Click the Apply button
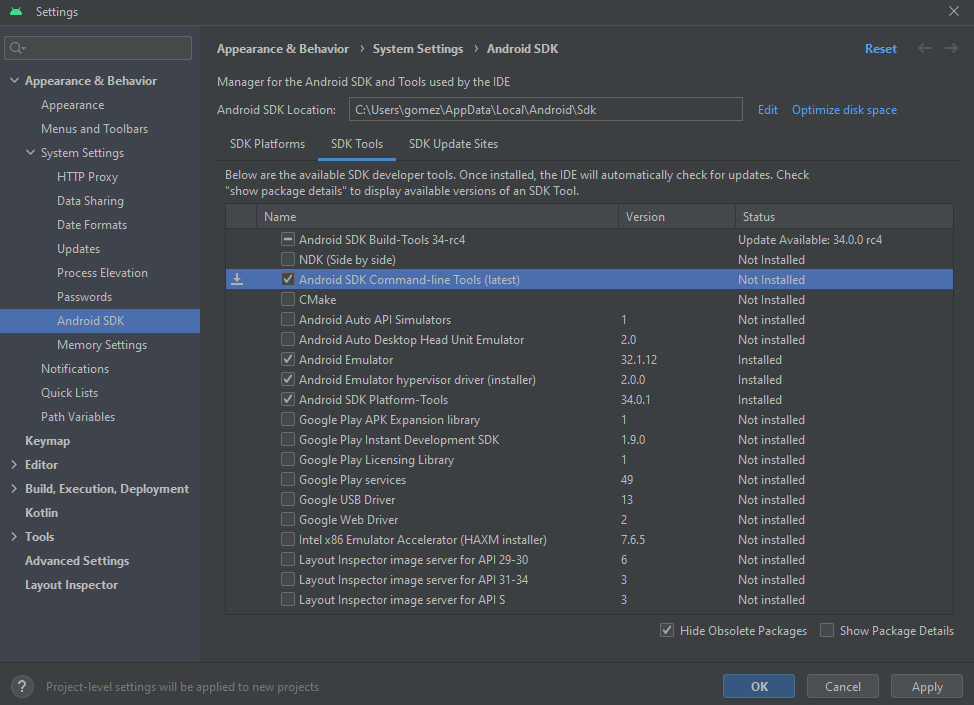The height and width of the screenshot is (705, 974). [x=927, y=686]
